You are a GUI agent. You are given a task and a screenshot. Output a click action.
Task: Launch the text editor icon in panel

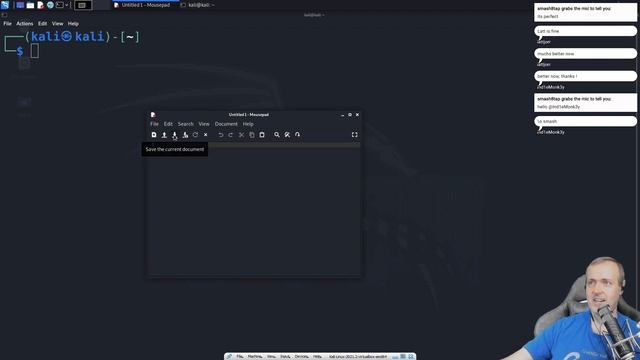[40, 5]
